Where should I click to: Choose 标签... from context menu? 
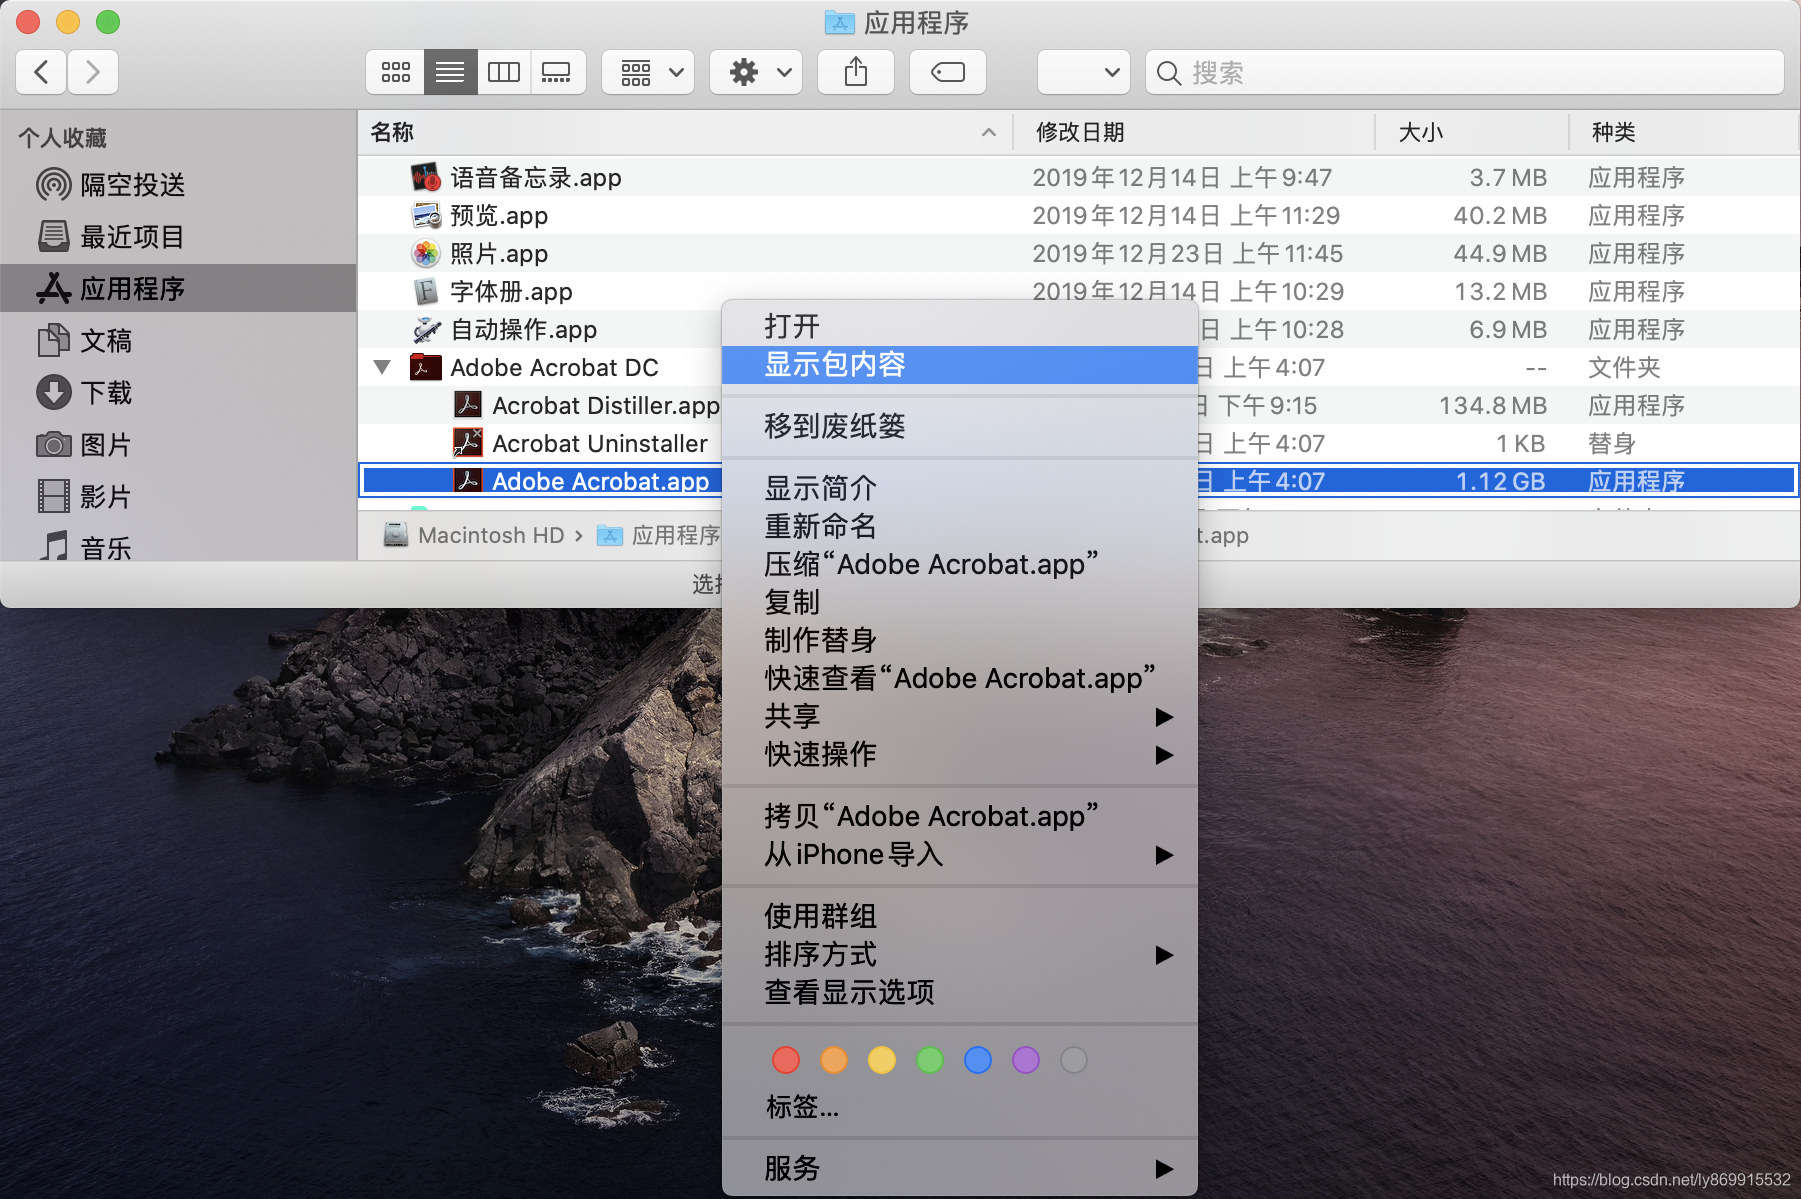960,1106
